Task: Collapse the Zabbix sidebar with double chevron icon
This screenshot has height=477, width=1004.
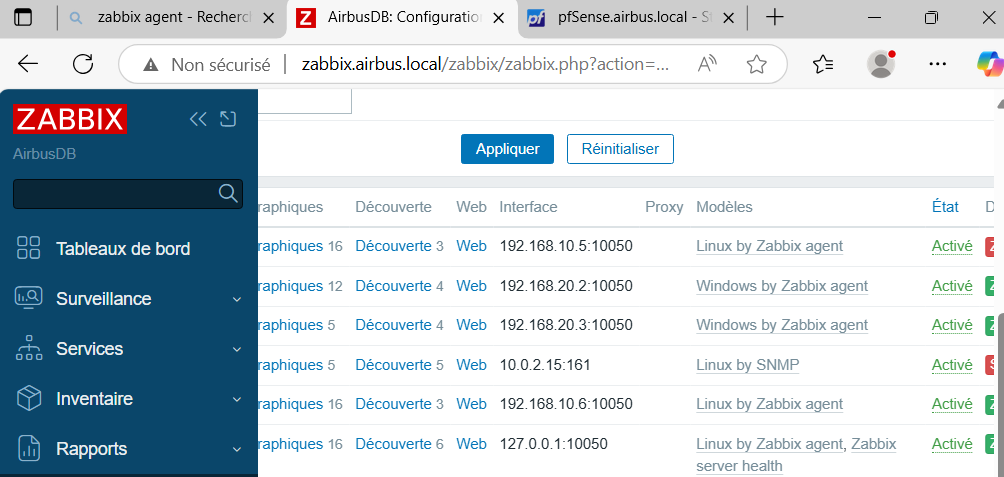Action: 198,120
